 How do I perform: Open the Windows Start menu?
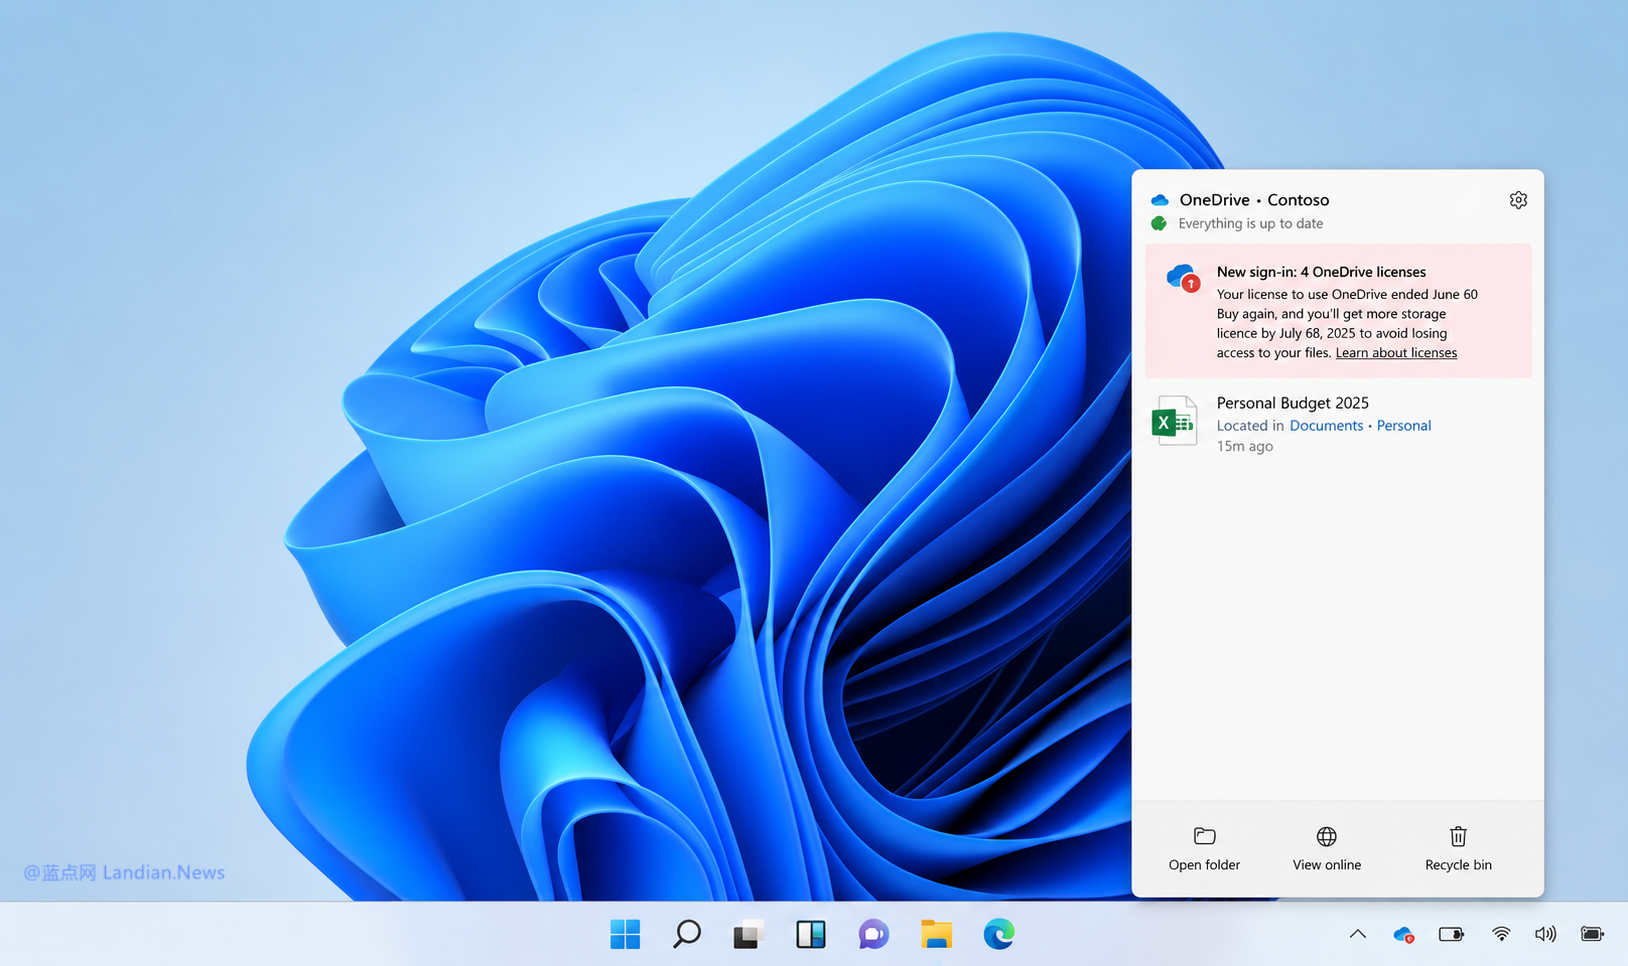click(625, 934)
